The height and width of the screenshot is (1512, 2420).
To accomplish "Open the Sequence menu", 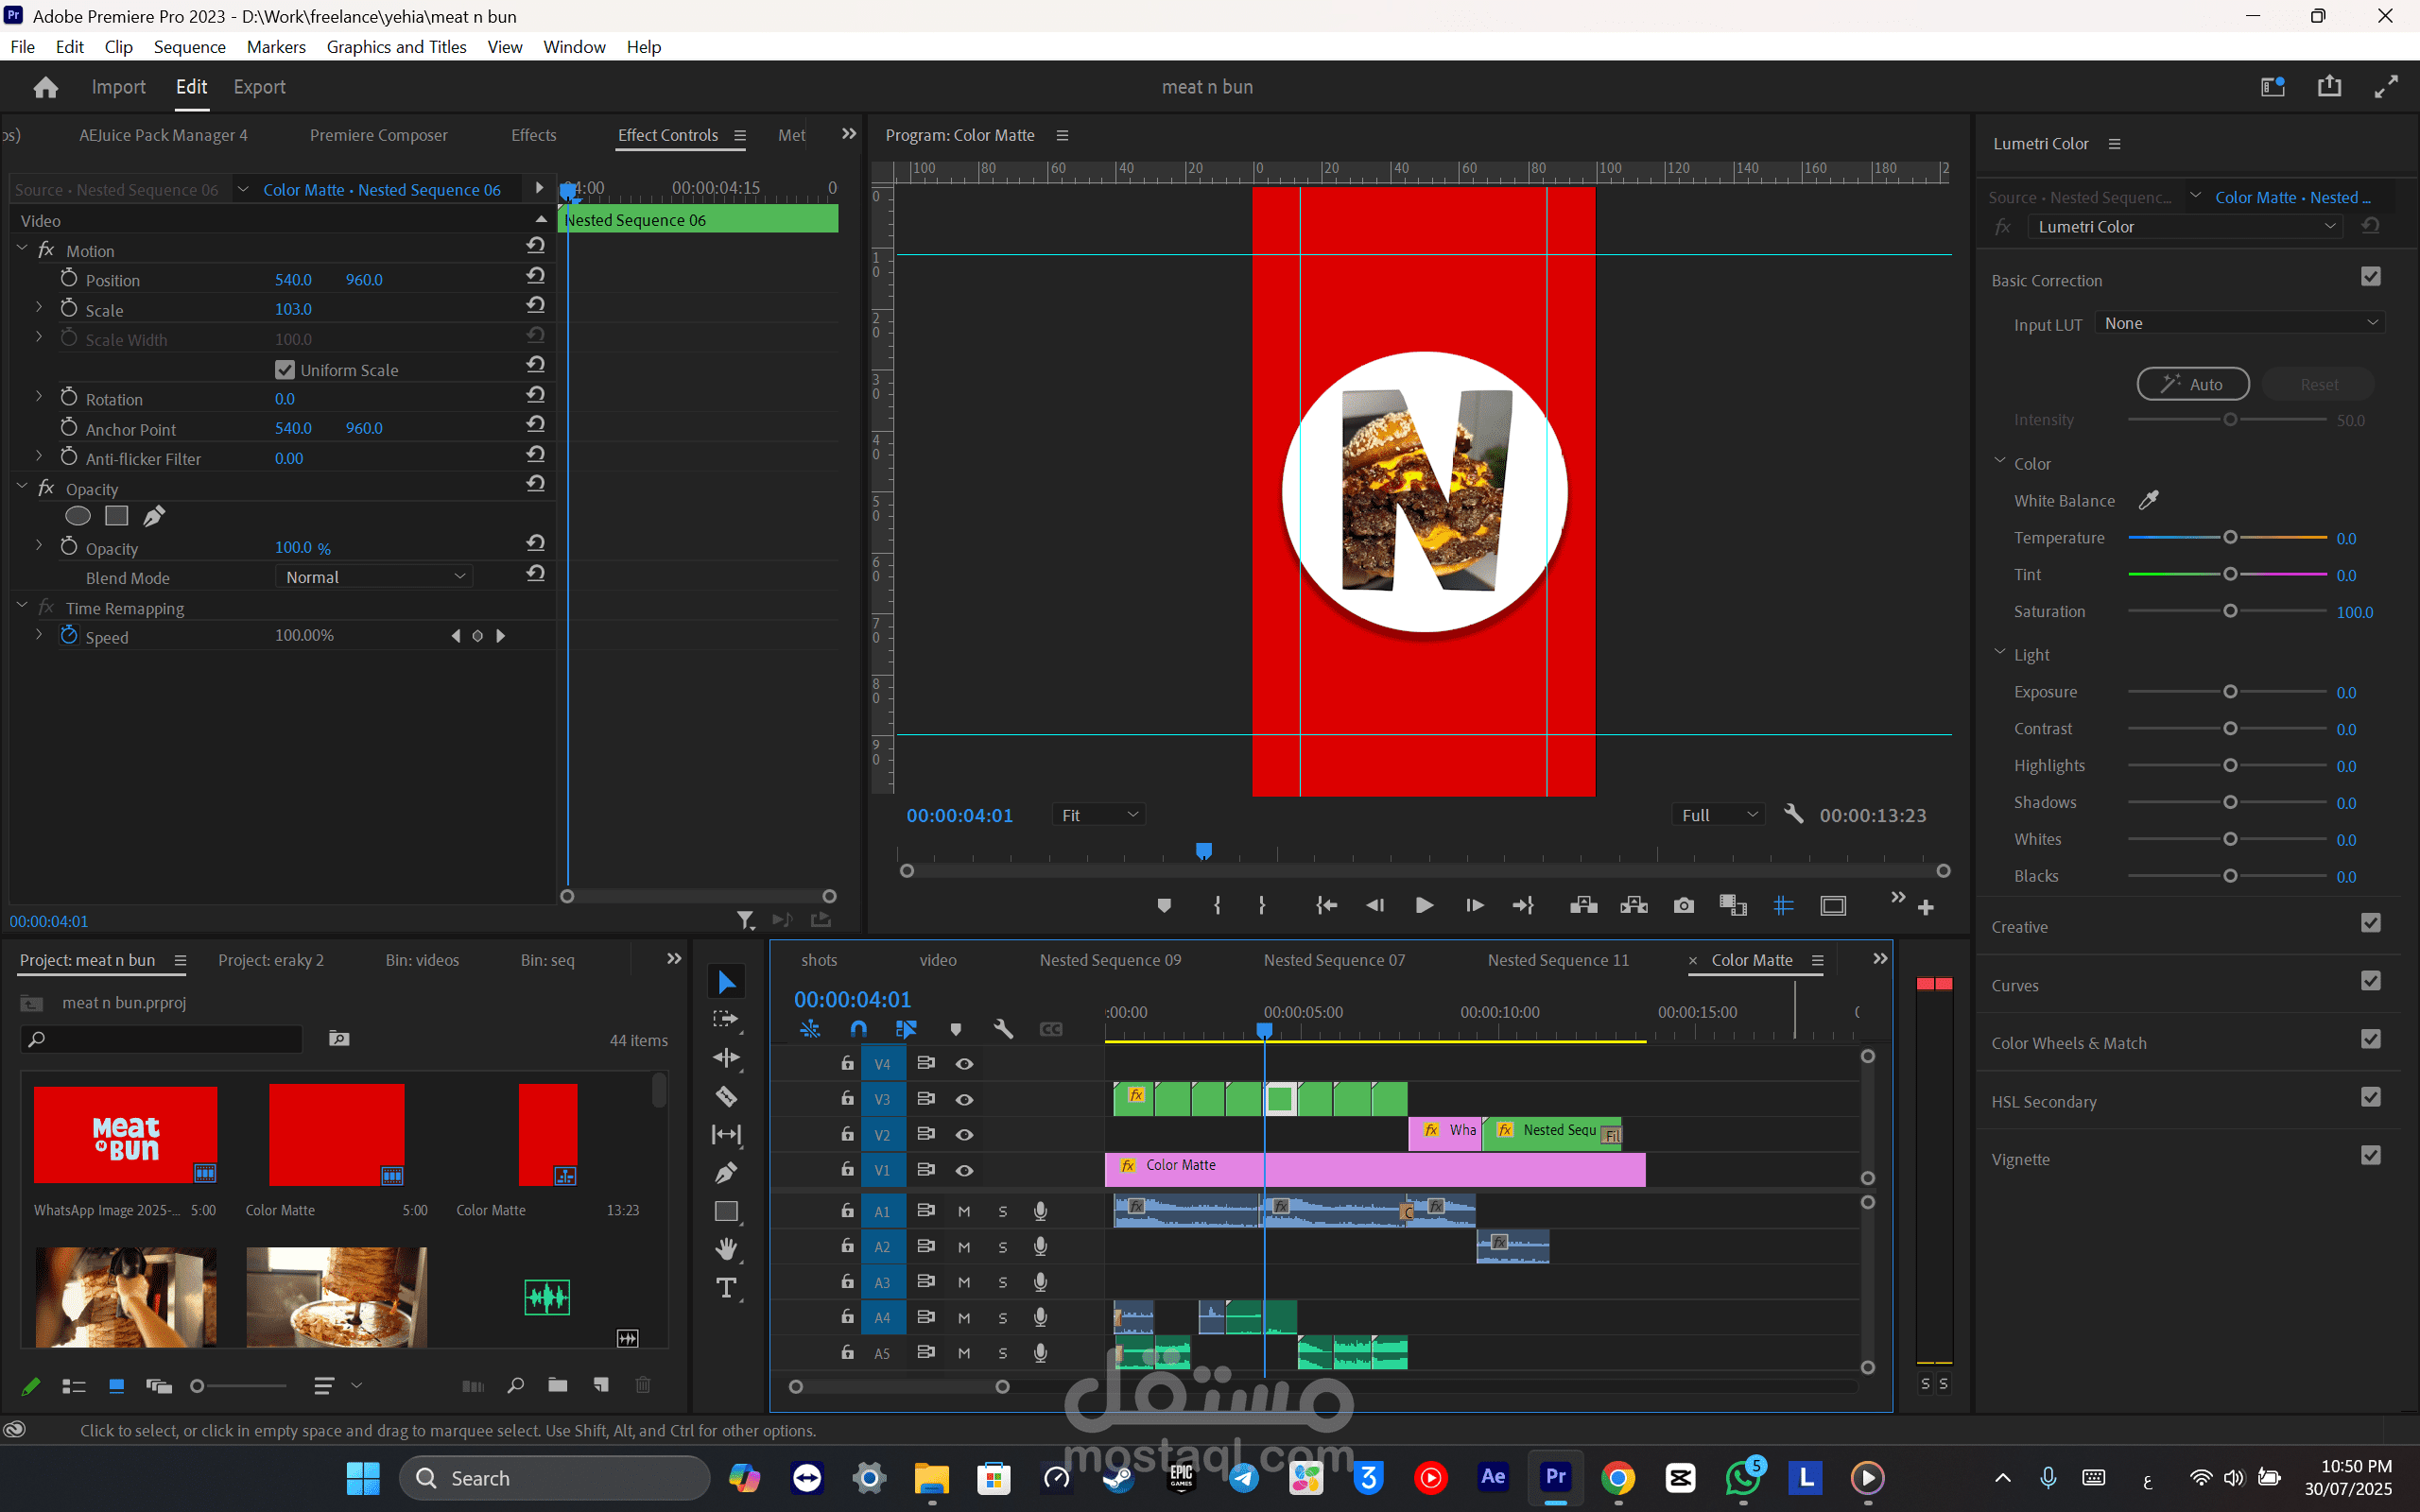I will [189, 47].
